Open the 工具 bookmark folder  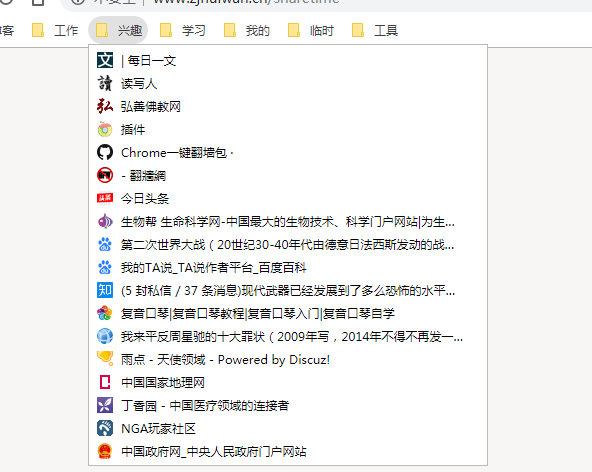click(x=375, y=30)
